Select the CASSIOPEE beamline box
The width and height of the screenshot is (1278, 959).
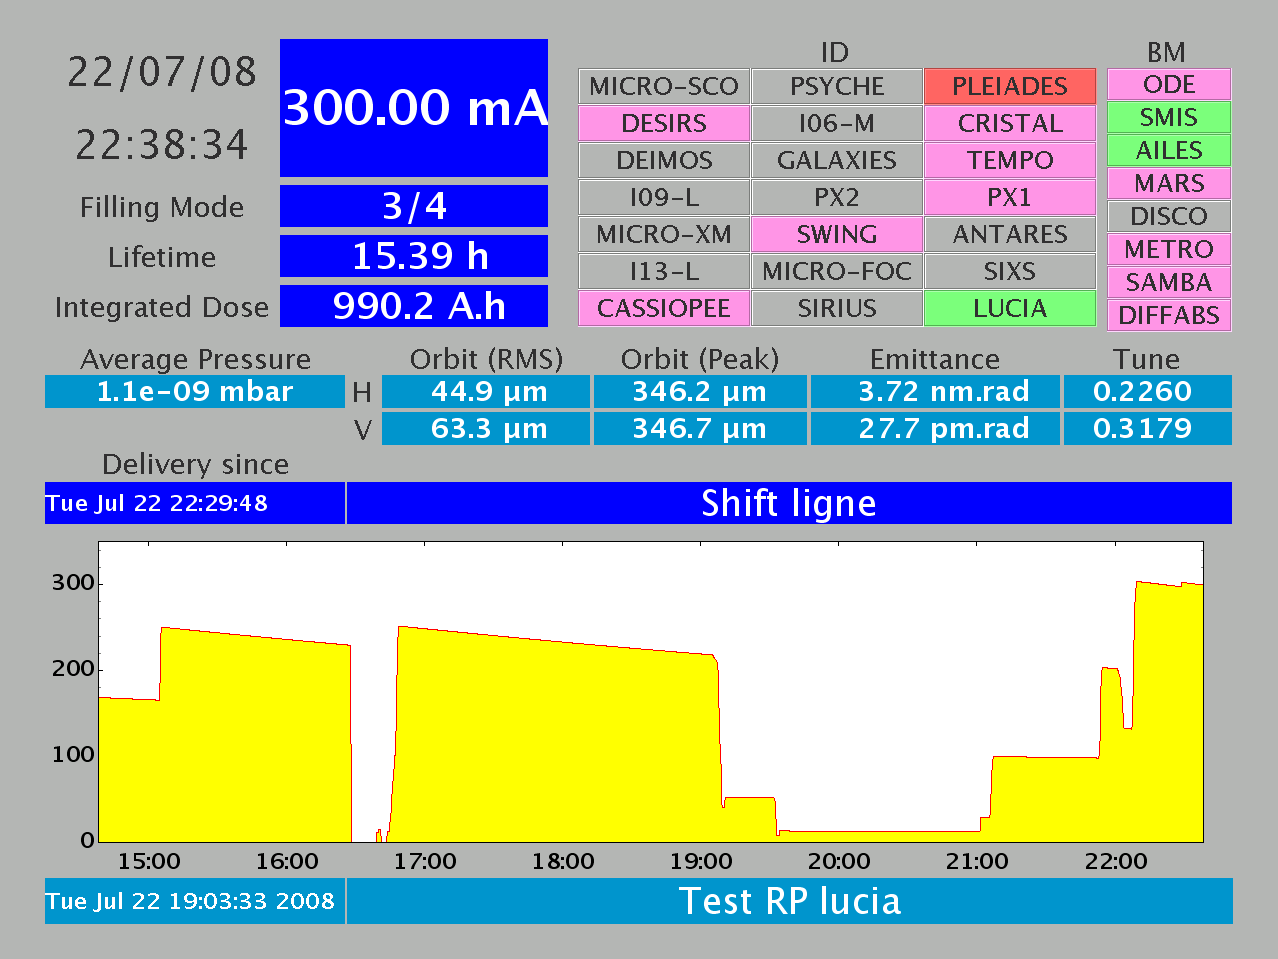click(664, 308)
